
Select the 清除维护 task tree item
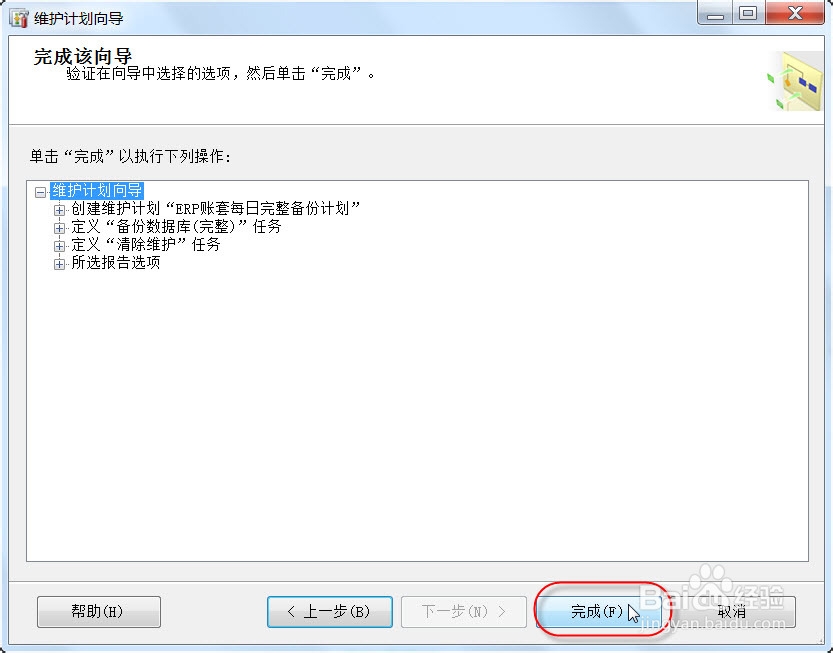(146, 244)
